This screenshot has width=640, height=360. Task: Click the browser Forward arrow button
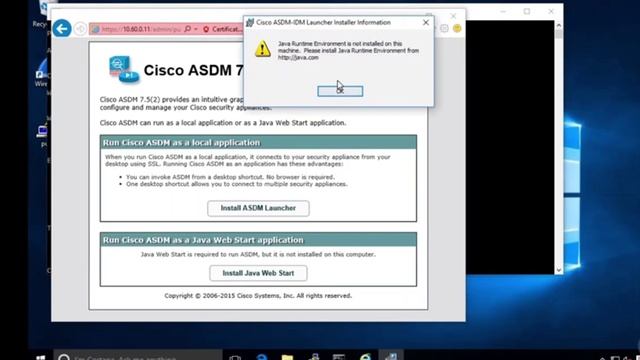(x=80, y=29)
